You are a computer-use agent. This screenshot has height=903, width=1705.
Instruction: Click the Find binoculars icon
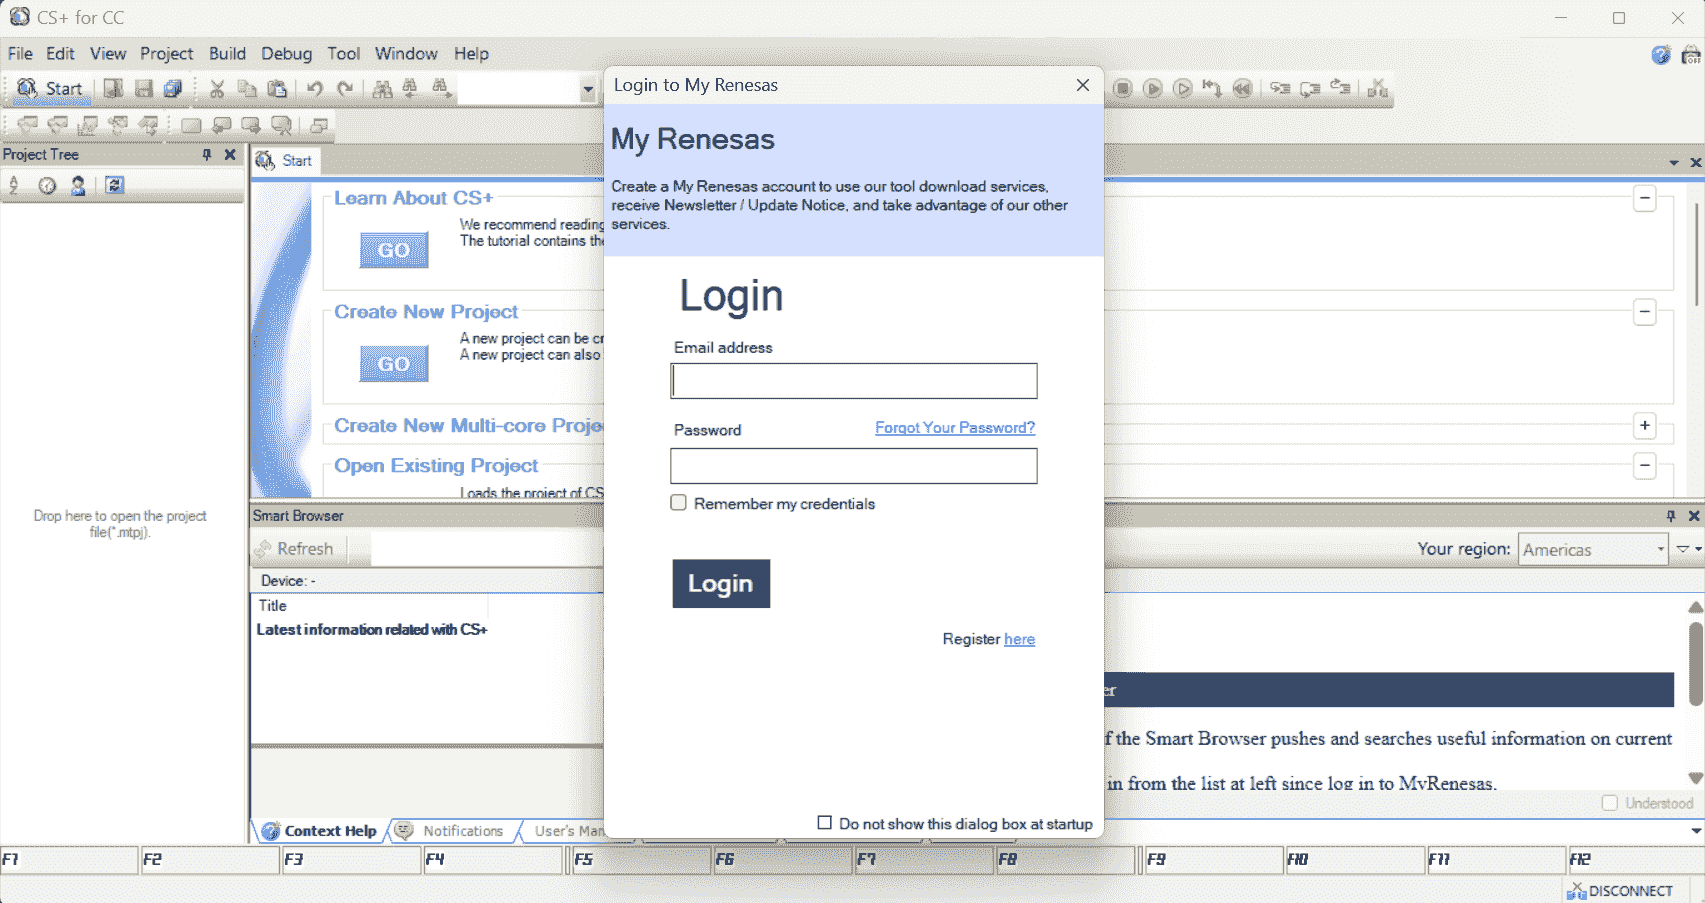382,89
